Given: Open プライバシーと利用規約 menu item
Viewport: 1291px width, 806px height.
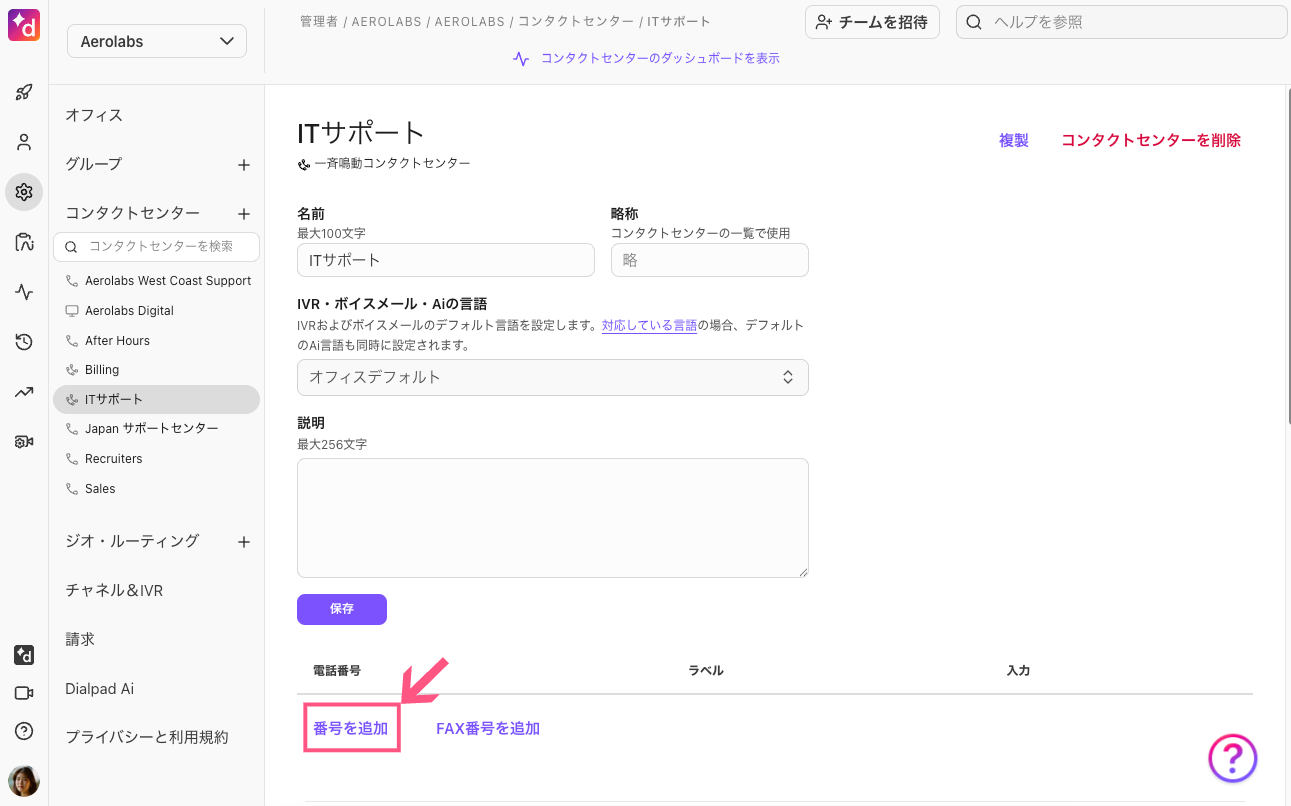Looking at the screenshot, I should (147, 737).
